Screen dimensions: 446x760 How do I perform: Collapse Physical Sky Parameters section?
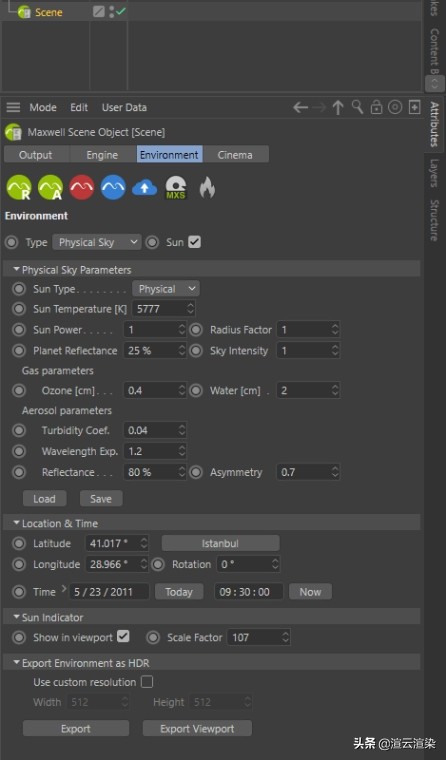pyautogui.click(x=16, y=269)
